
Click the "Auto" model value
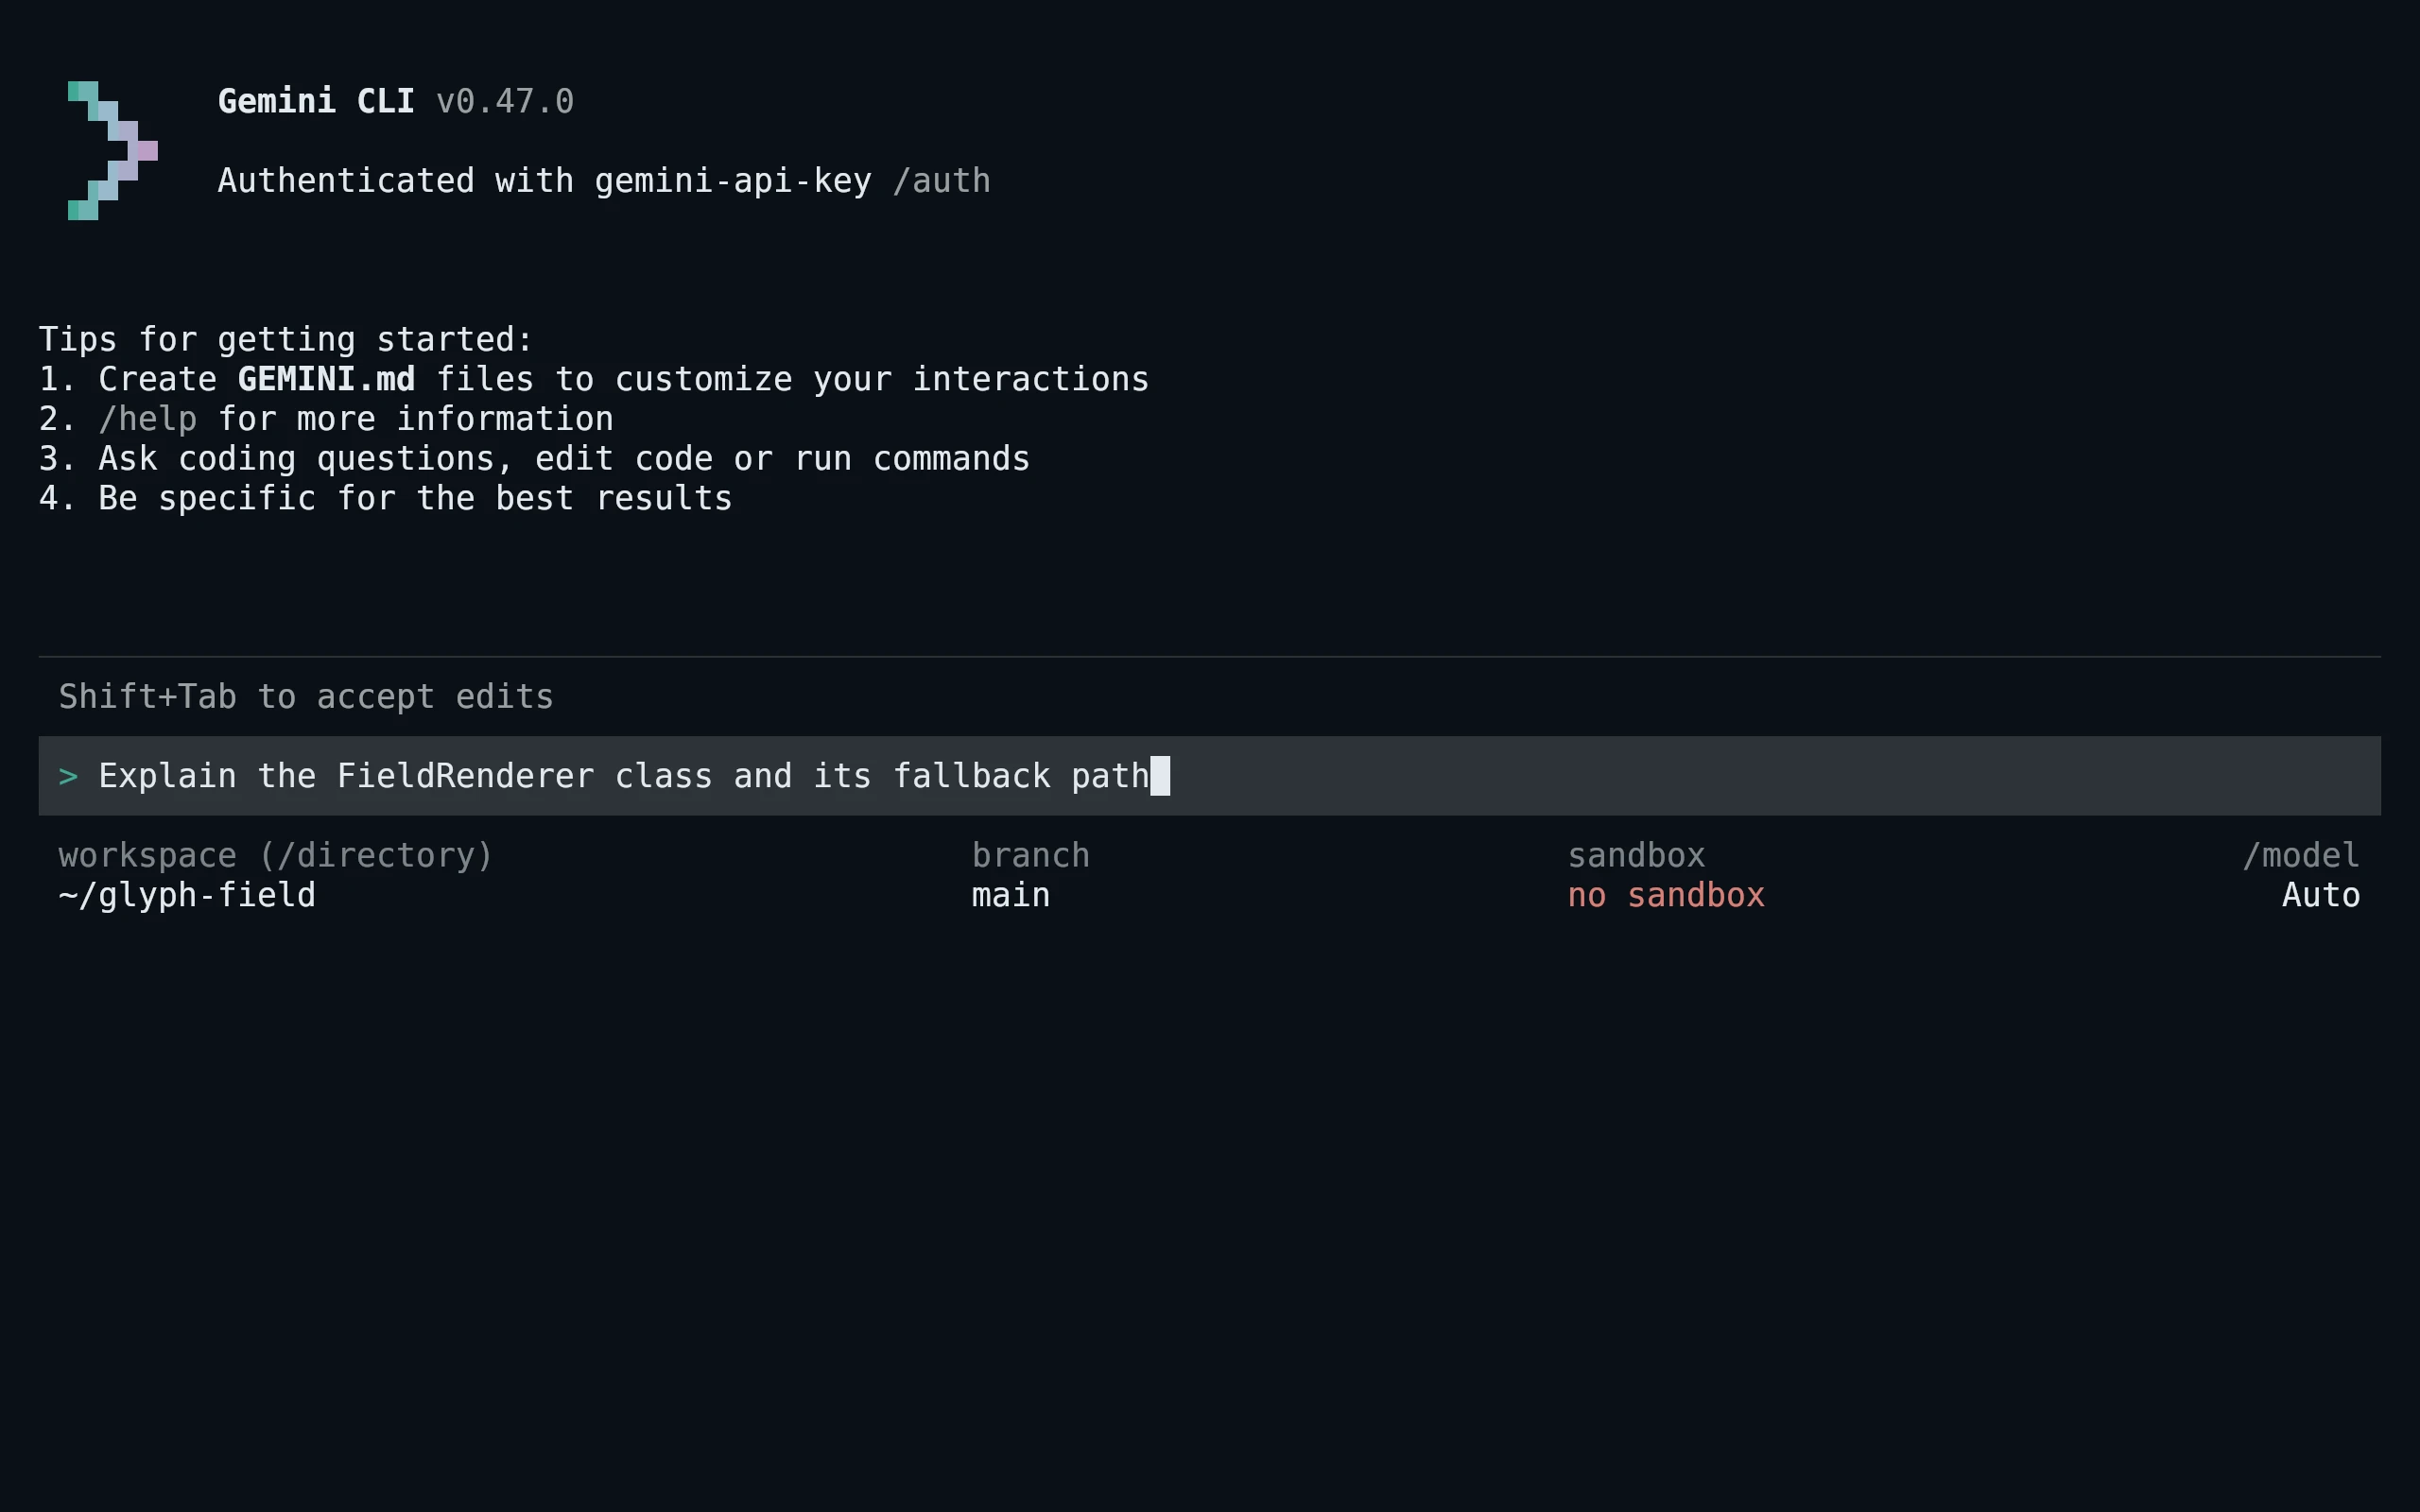(2321, 895)
